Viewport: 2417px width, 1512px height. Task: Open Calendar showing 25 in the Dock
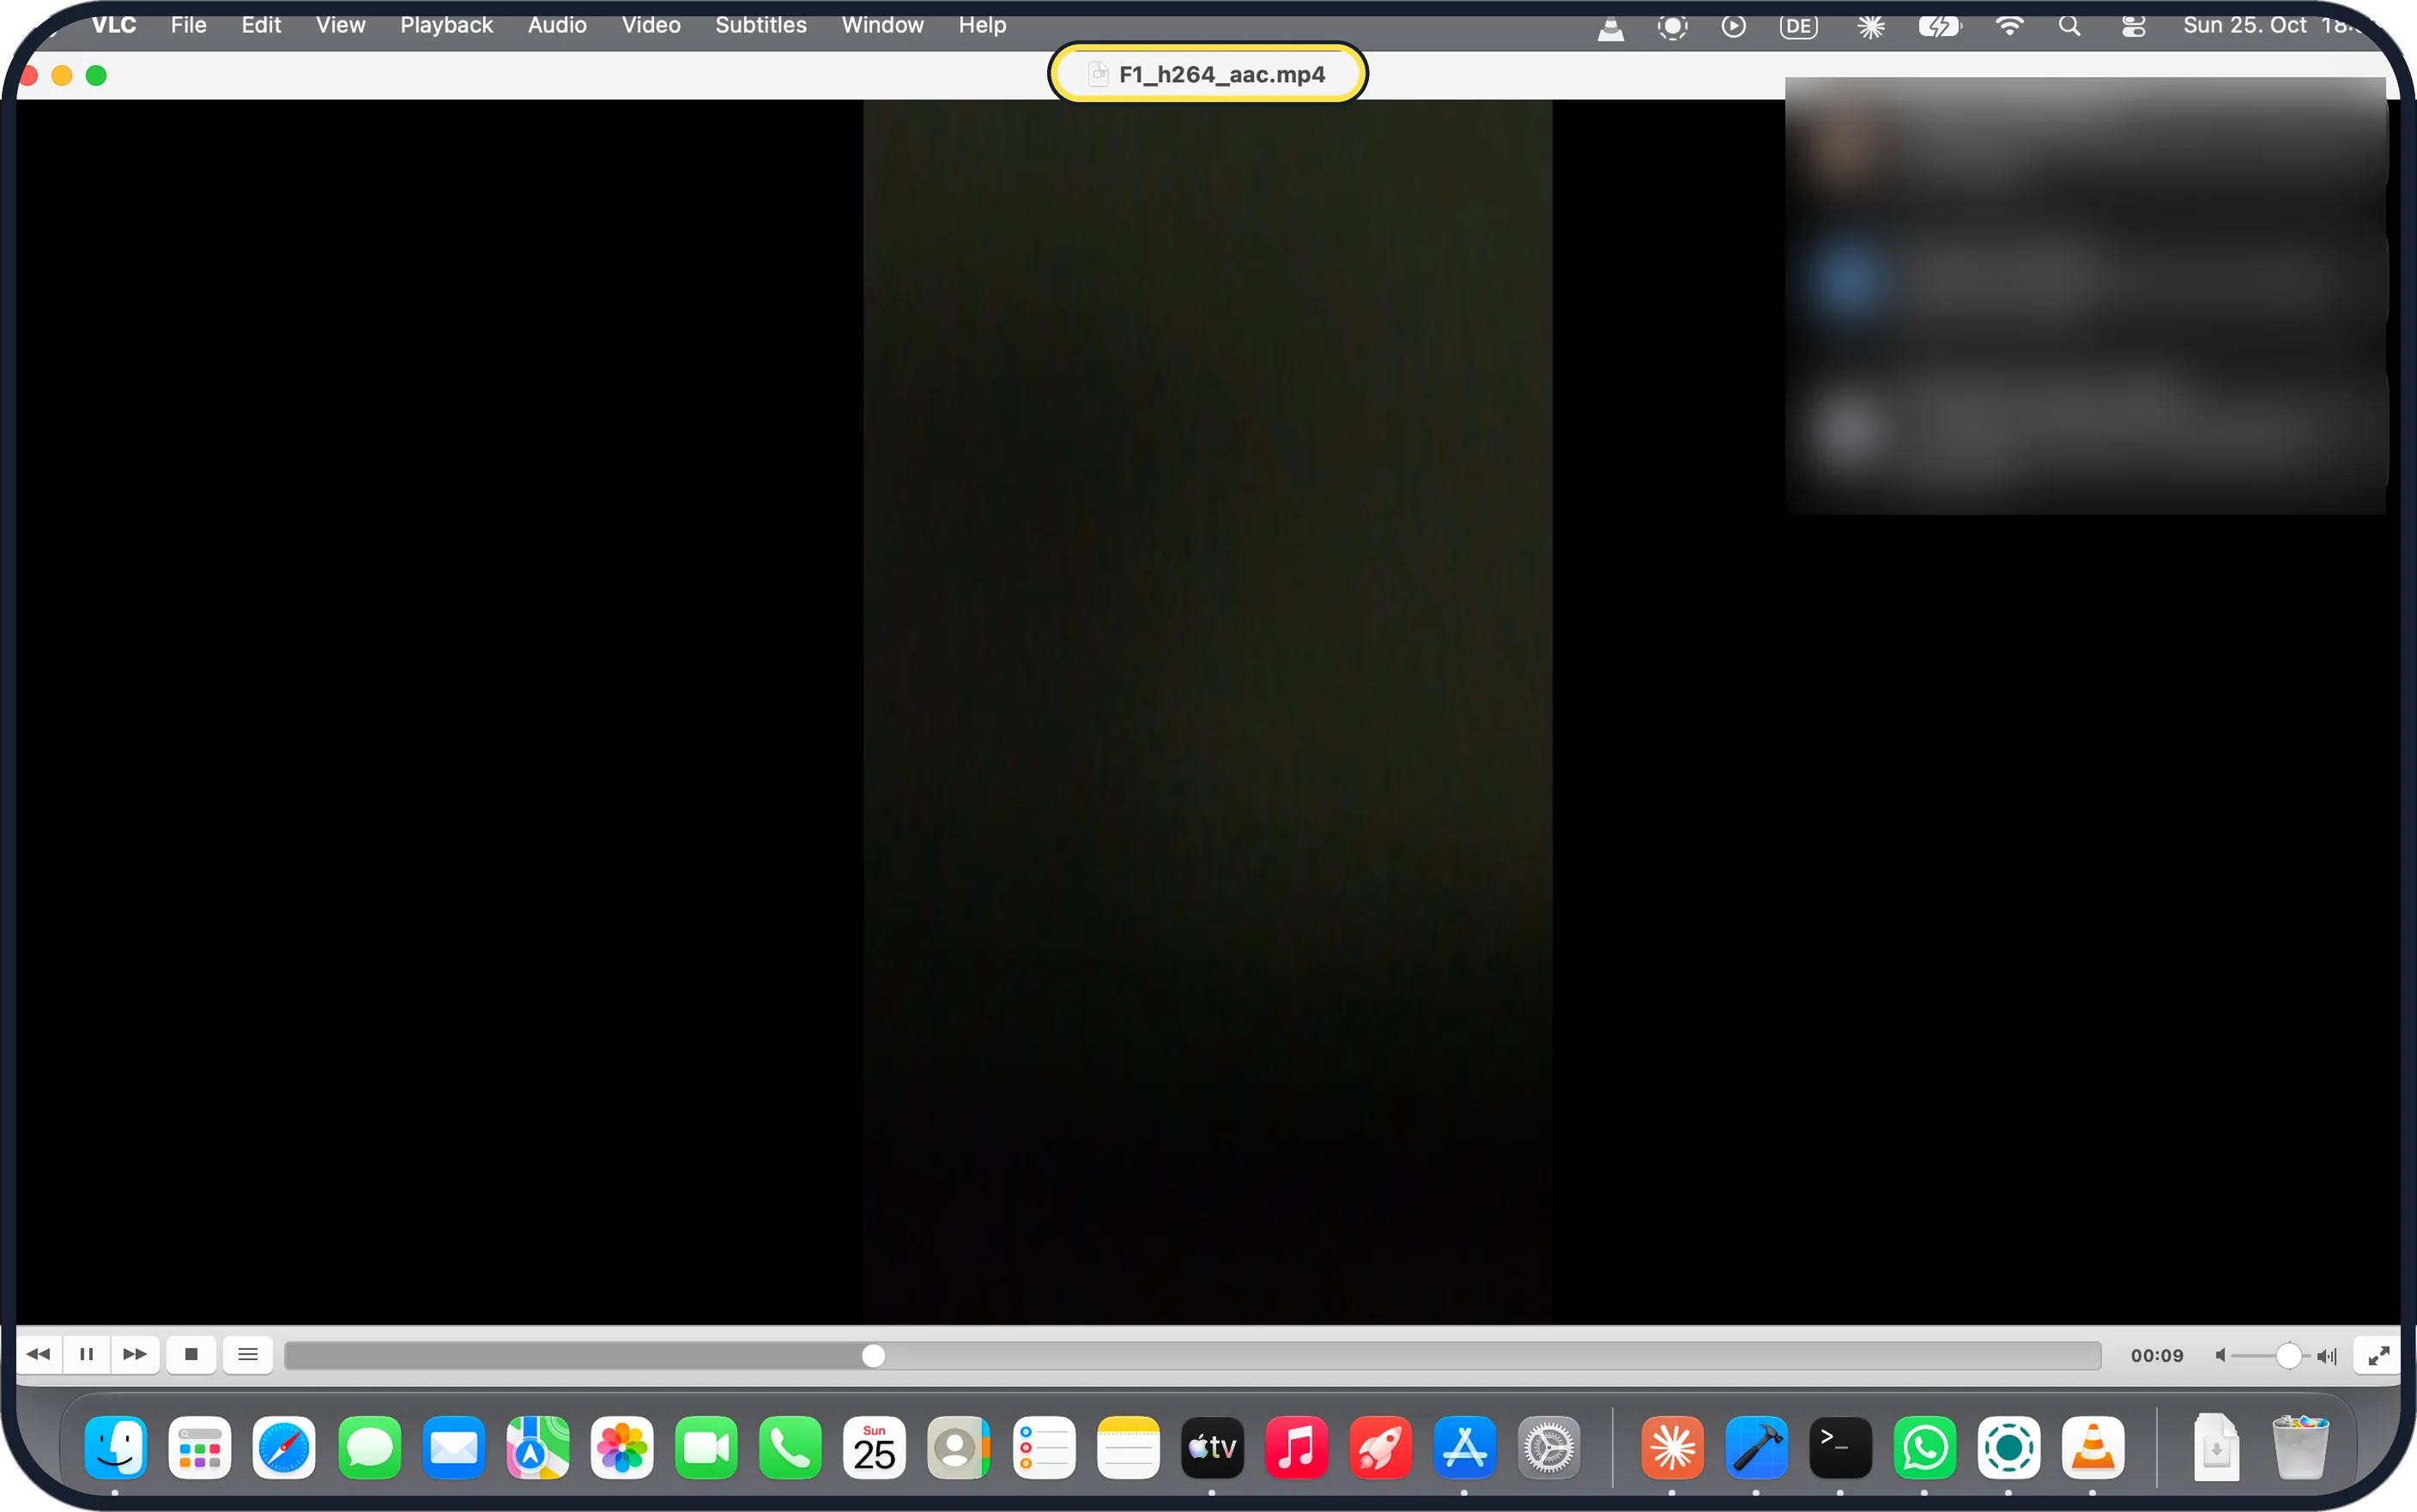coord(874,1447)
